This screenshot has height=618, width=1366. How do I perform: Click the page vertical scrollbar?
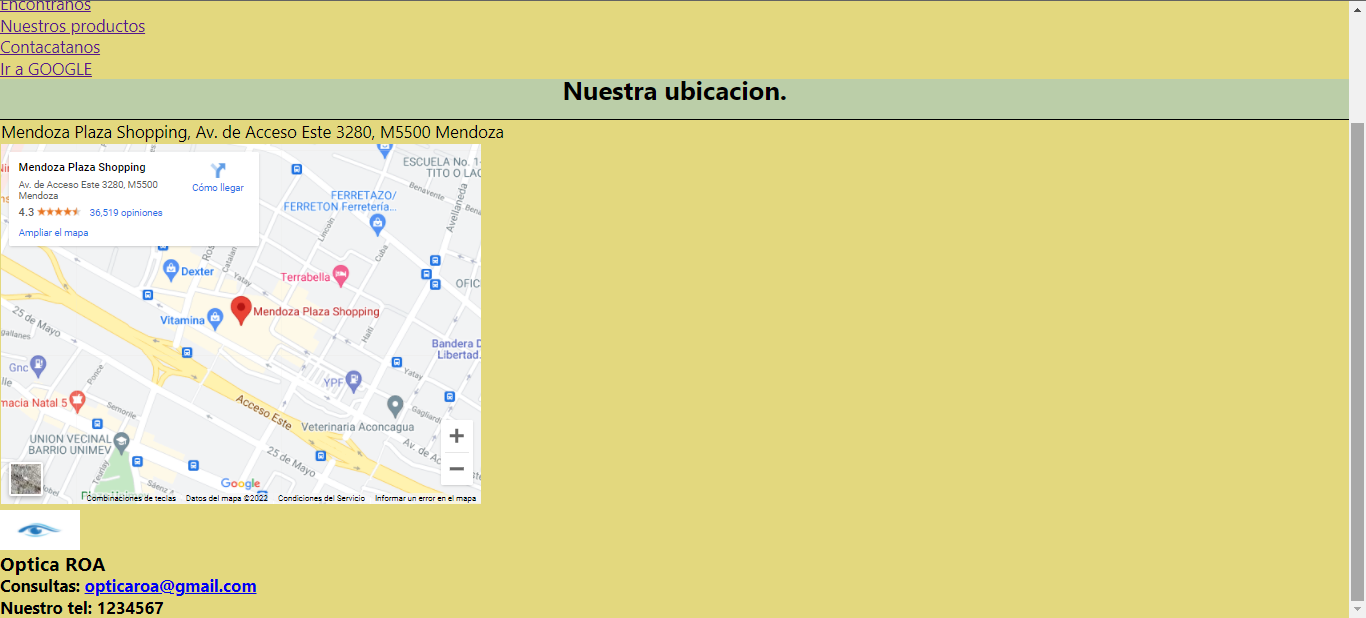(x=1357, y=360)
